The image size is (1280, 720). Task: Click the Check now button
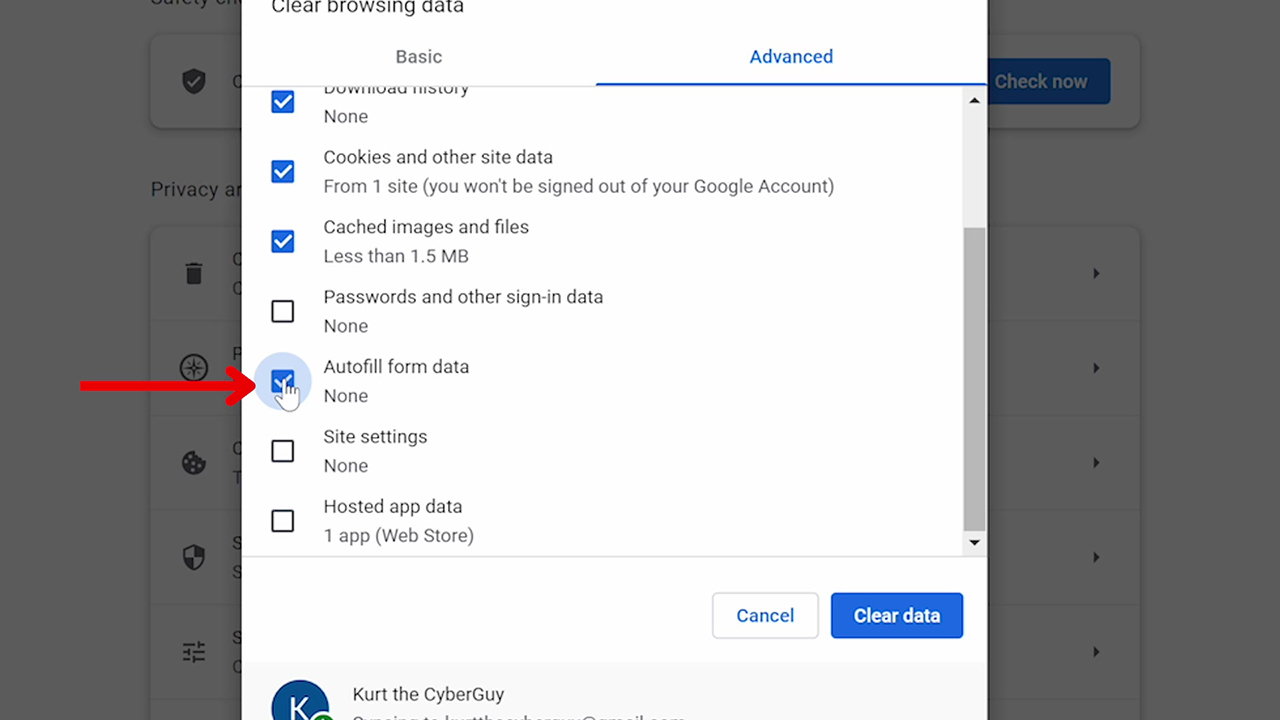[x=1041, y=81]
